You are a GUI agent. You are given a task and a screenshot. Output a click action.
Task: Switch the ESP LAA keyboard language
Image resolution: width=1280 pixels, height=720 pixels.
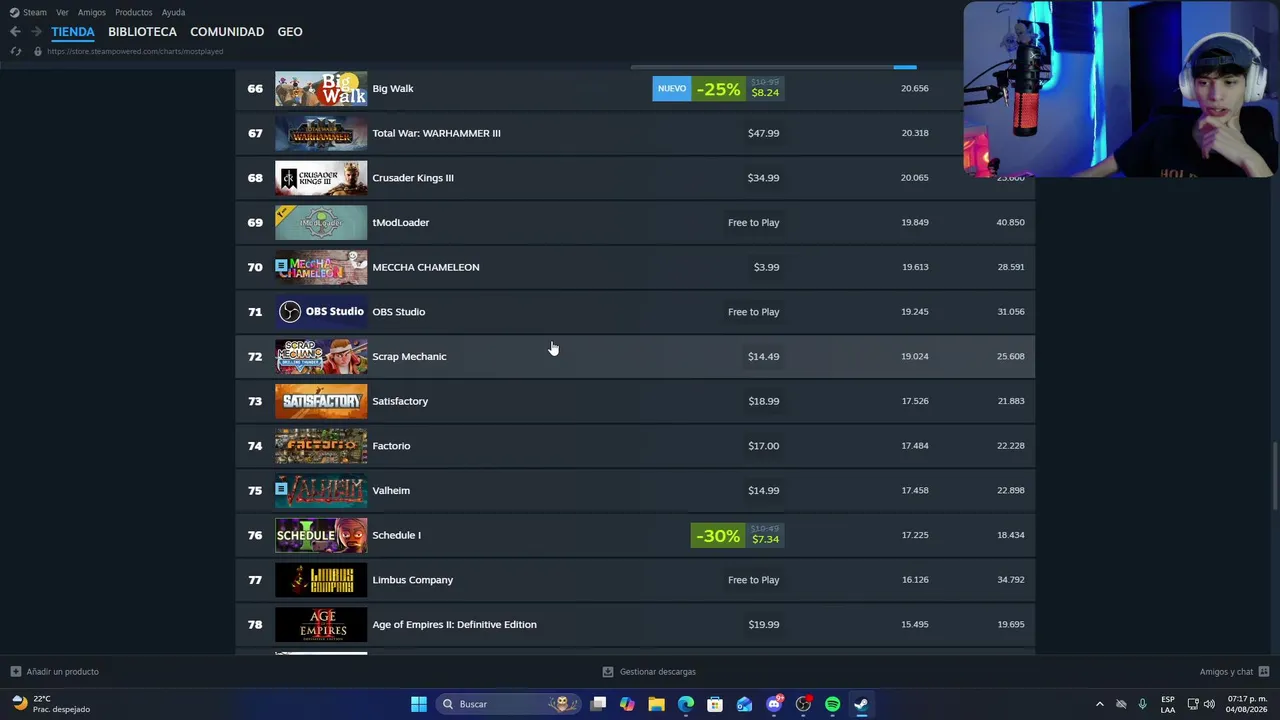pyautogui.click(x=1168, y=704)
